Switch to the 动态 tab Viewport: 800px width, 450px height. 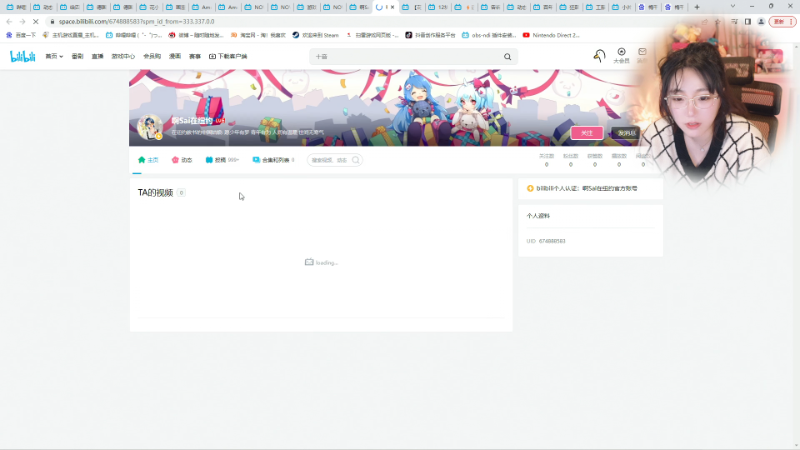coord(182,160)
